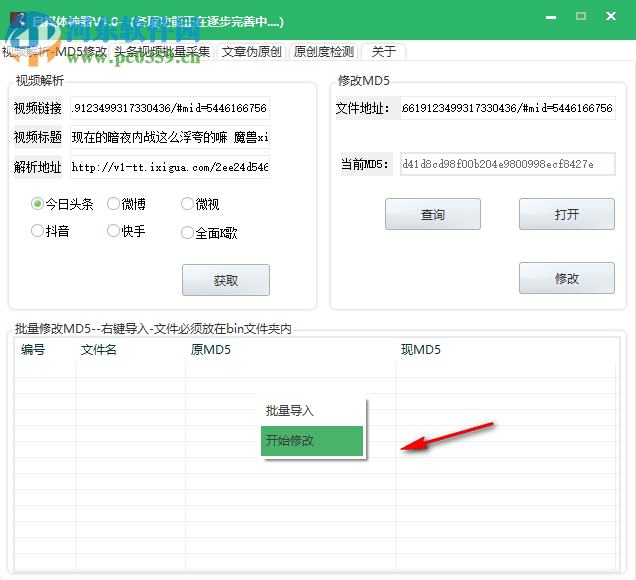The height and width of the screenshot is (580, 636).
Task: Click the 文件名 column header
Action: [x=131, y=350]
